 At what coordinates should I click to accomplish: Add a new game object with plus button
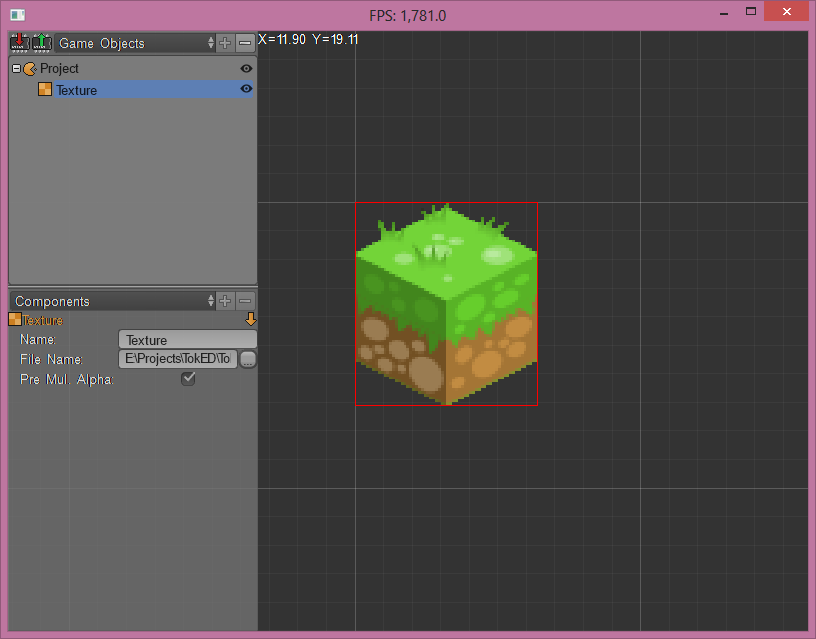225,43
